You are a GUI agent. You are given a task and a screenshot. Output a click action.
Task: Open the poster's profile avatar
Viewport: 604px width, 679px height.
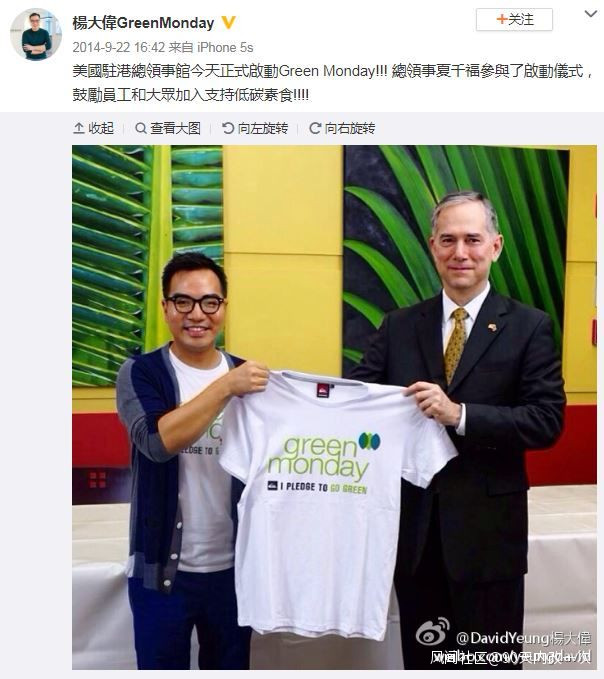(36, 34)
